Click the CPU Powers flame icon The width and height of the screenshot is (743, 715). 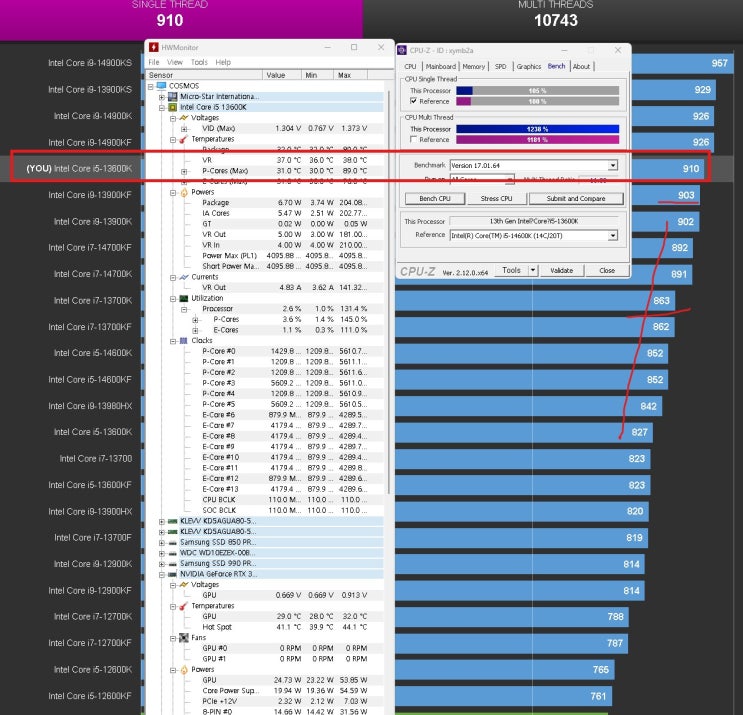(x=184, y=192)
